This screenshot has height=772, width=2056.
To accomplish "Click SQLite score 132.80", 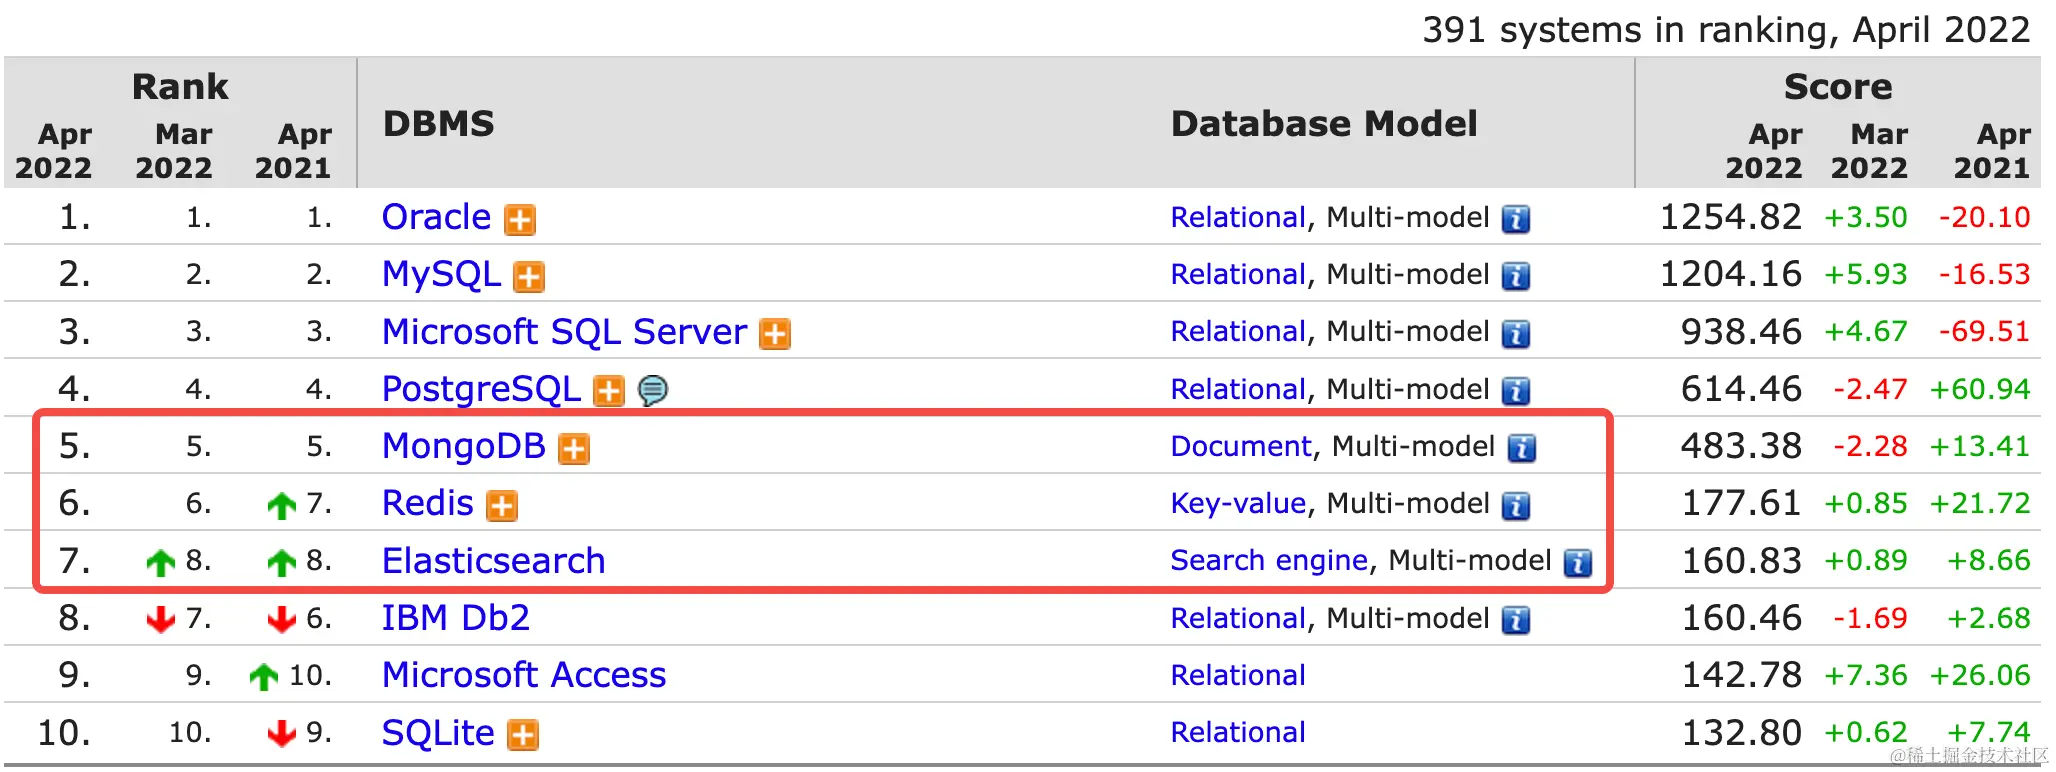I will tap(1741, 733).
